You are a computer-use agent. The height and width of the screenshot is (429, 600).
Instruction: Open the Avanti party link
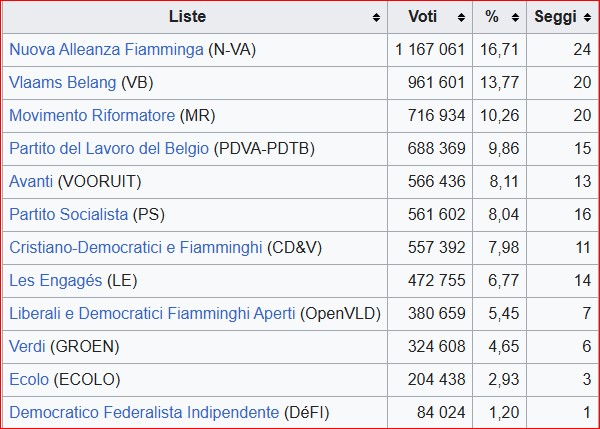click(x=31, y=181)
